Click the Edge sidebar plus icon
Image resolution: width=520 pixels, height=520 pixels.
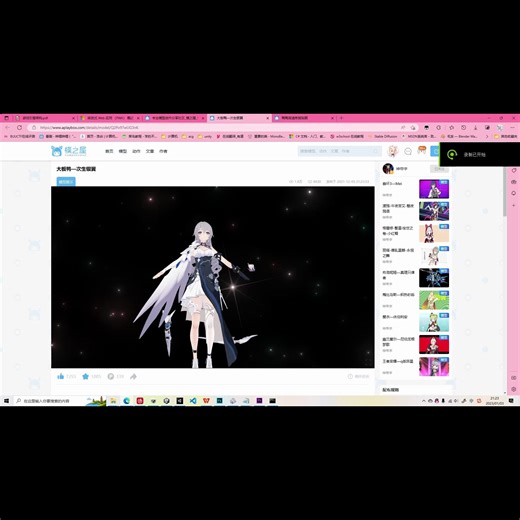pyautogui.click(x=514, y=205)
